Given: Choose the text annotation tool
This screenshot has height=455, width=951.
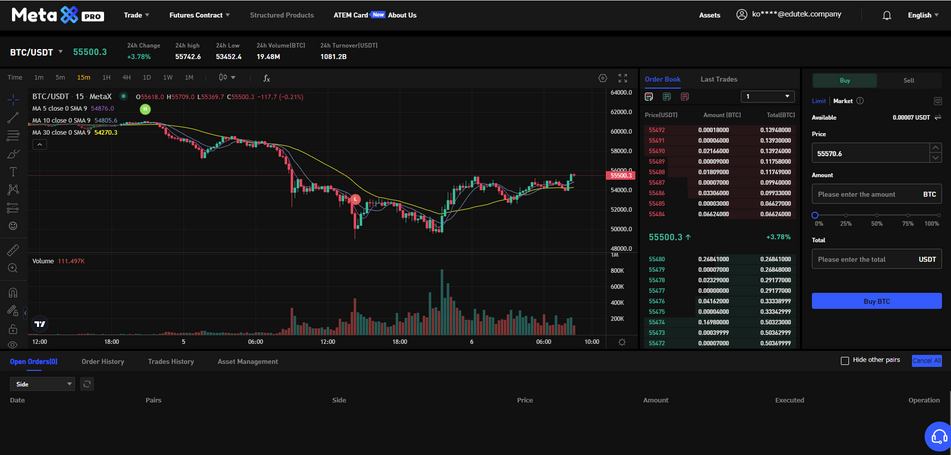Looking at the screenshot, I should [x=13, y=171].
